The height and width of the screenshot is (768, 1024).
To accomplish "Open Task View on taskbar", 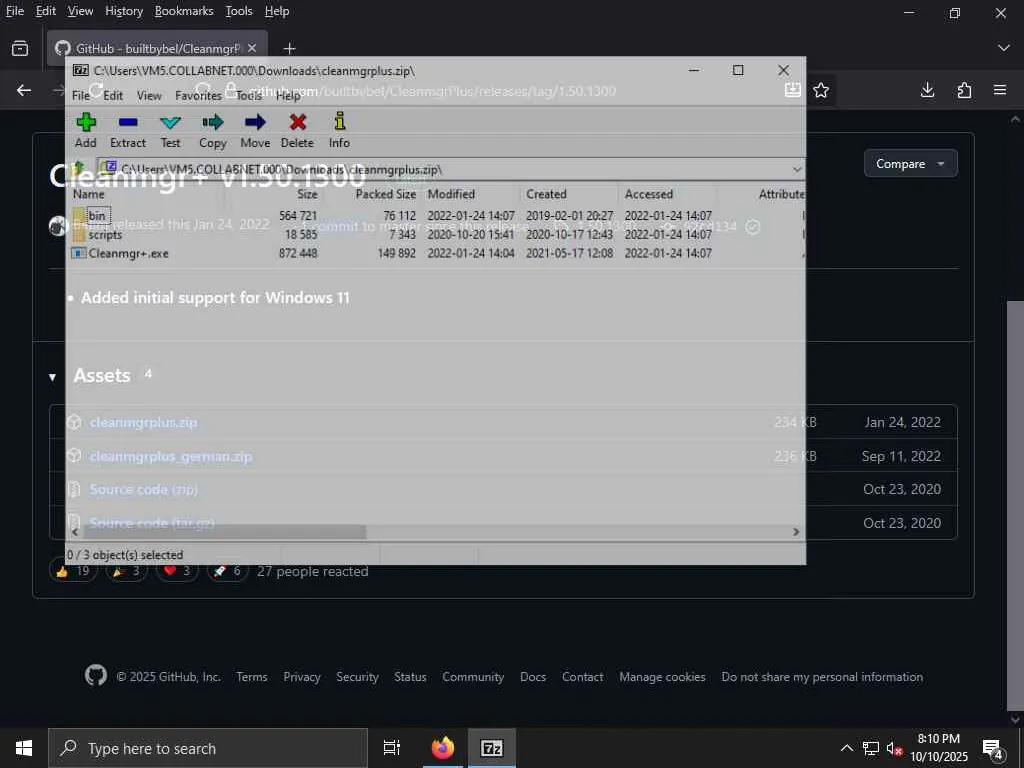I will 392,748.
